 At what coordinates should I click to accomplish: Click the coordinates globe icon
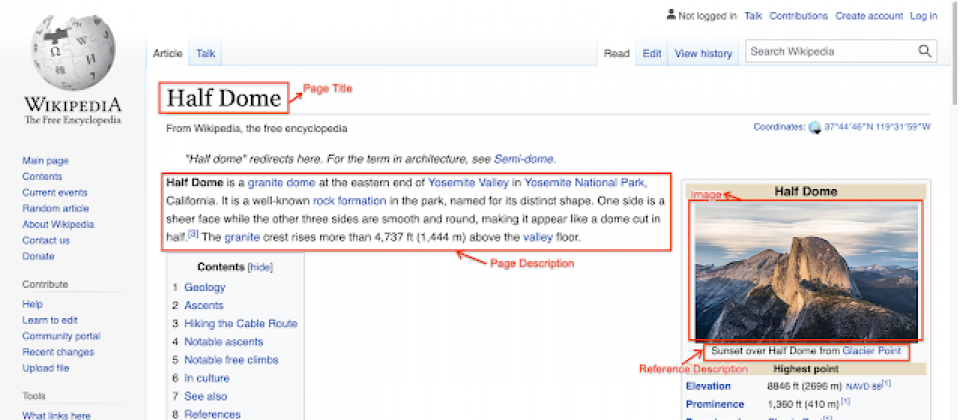click(x=814, y=127)
